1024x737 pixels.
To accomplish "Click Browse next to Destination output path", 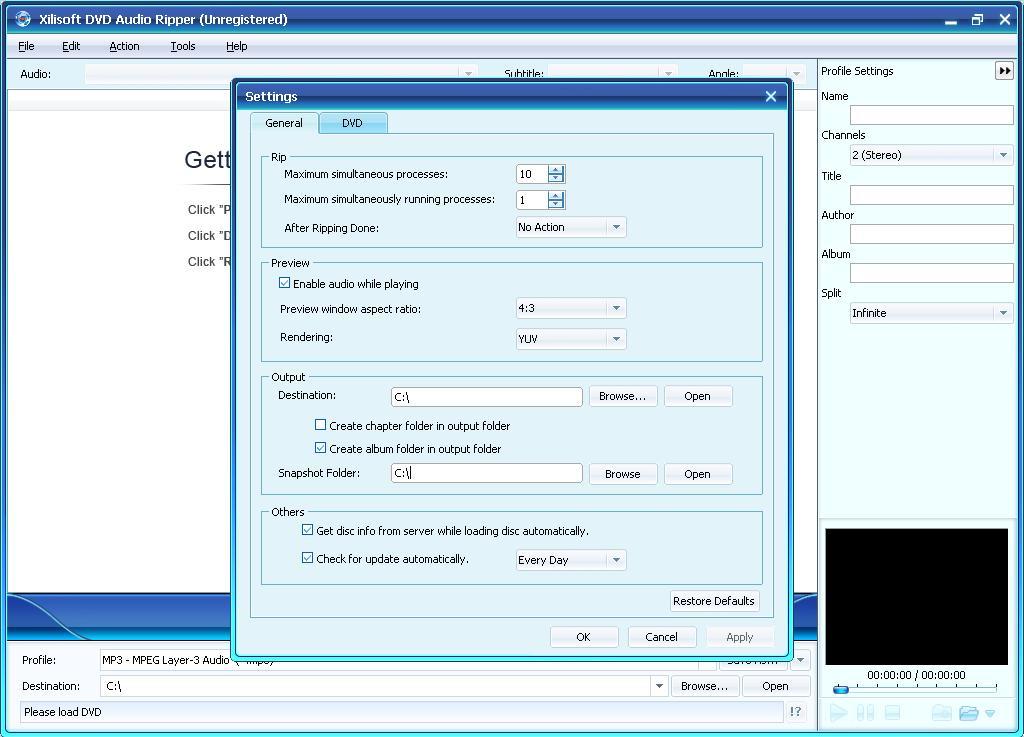I will click(x=622, y=395).
